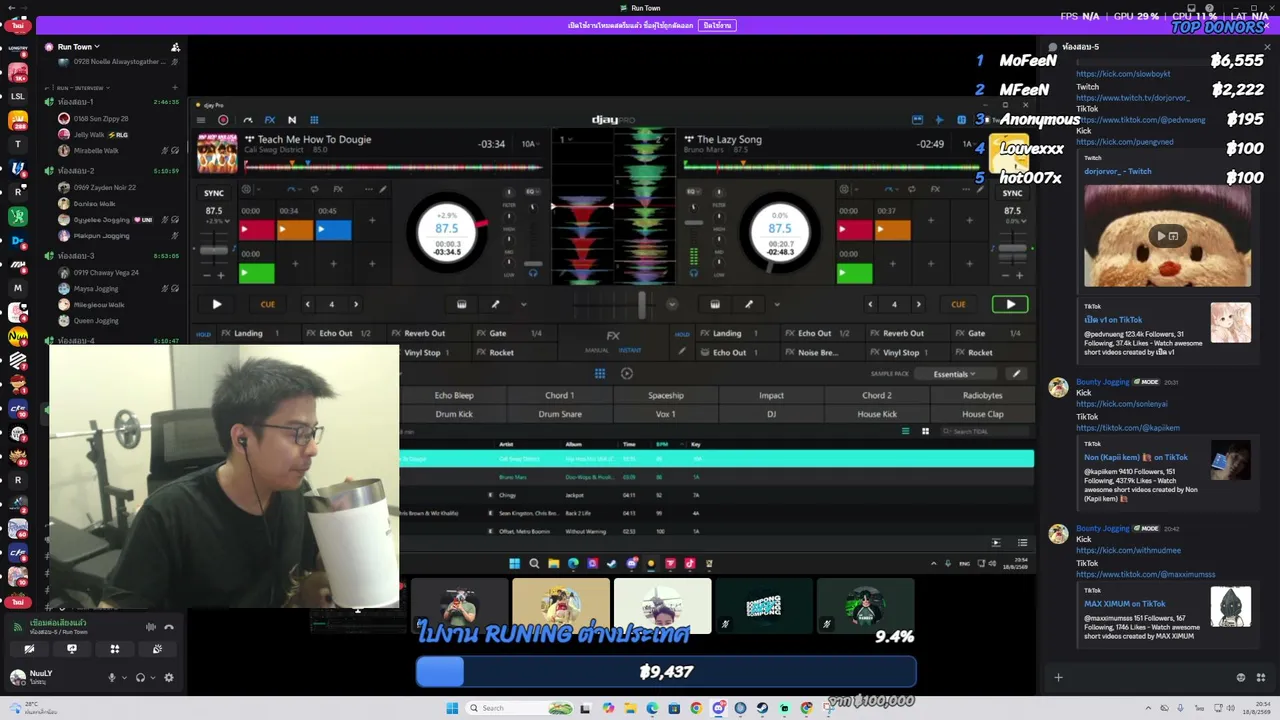The width and height of the screenshot is (1280, 720).
Task: Trigger the blue cue point on left deck
Action: point(334,230)
